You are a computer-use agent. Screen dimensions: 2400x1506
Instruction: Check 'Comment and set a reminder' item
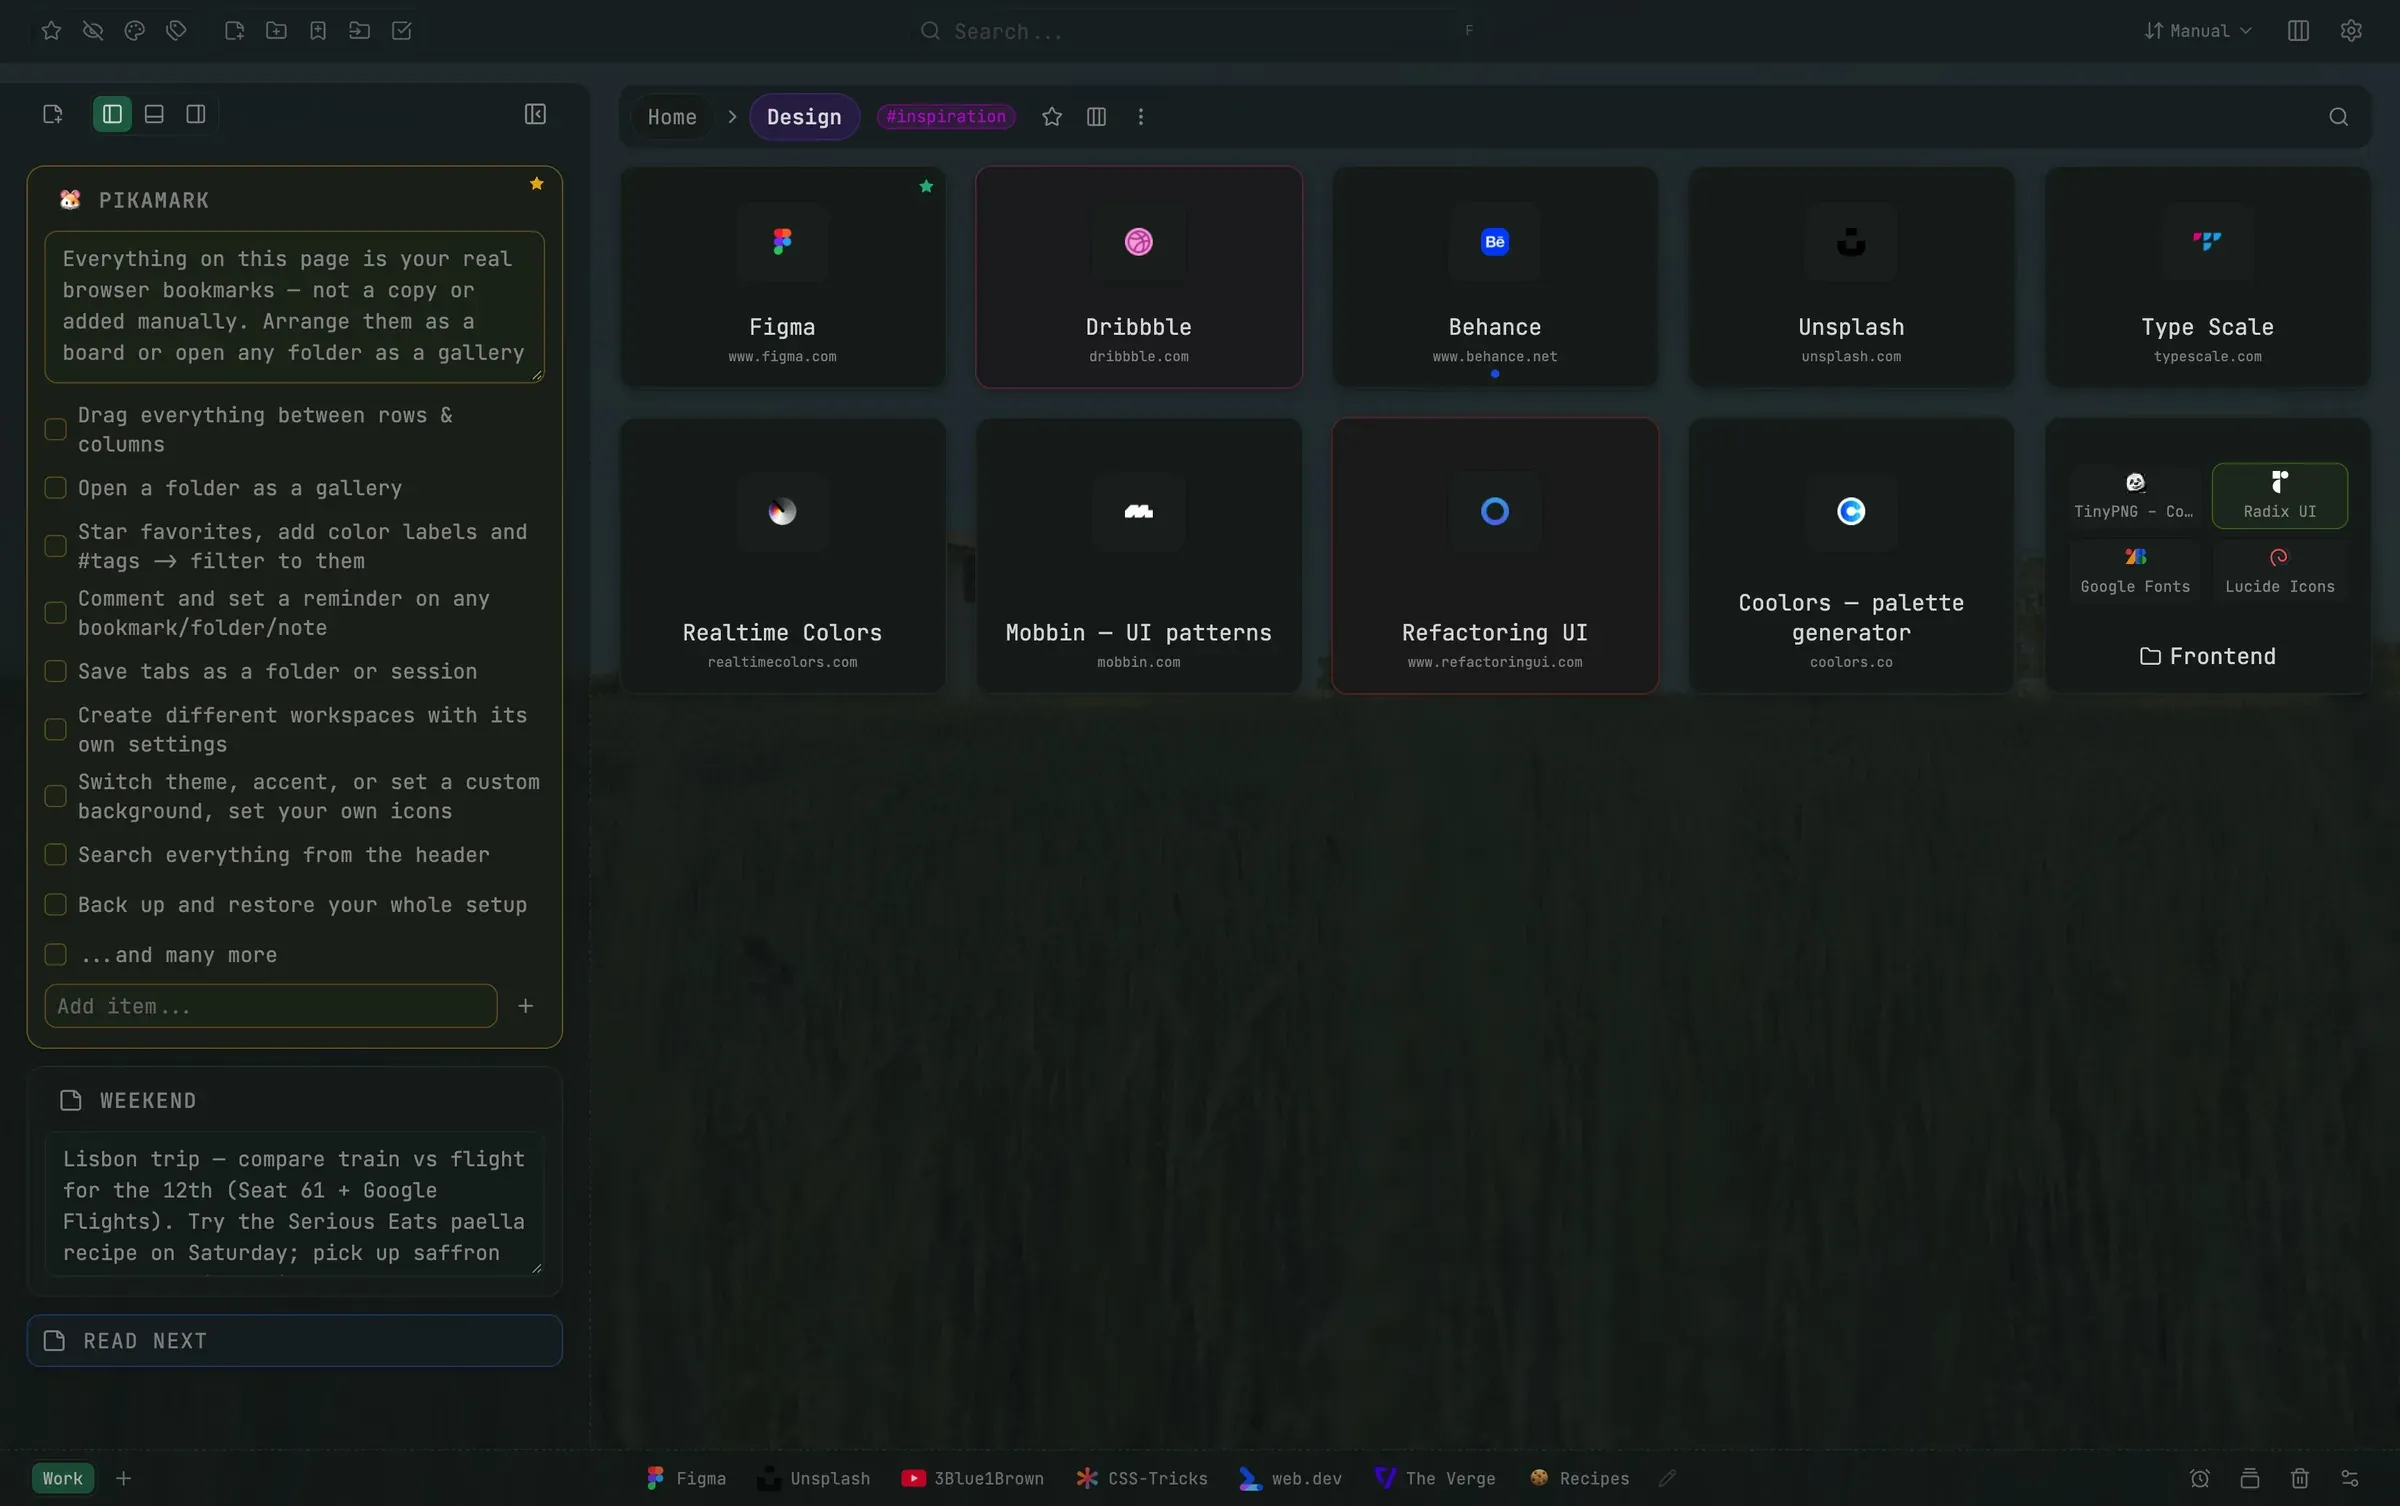(x=56, y=613)
